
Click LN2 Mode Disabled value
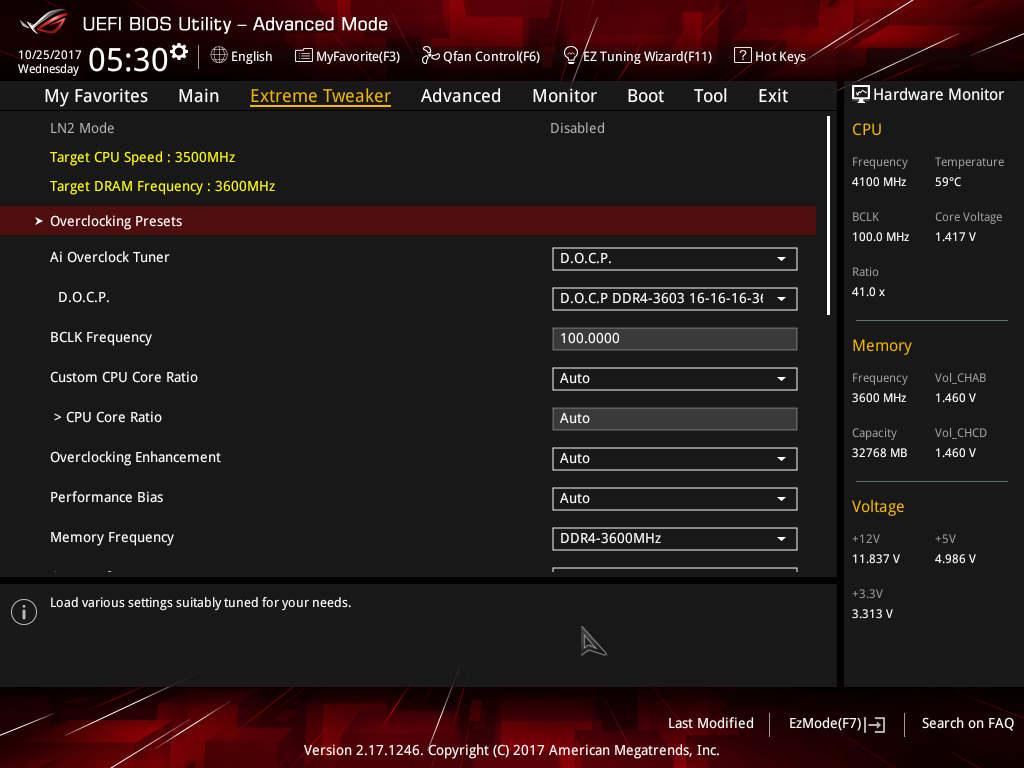coord(577,128)
